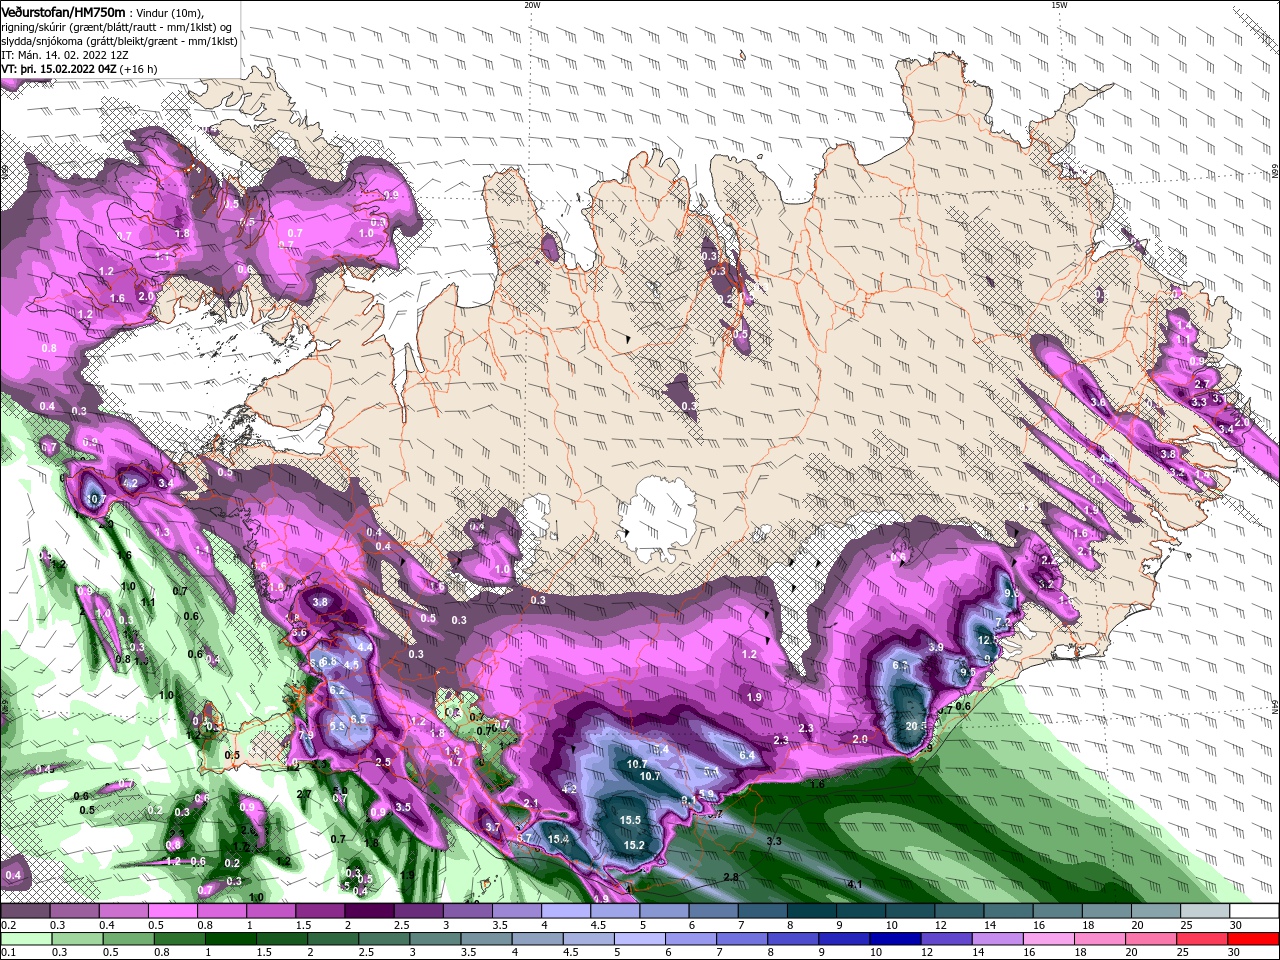
Task: Click the 7.9 value in the southwest
Action: click(307, 736)
